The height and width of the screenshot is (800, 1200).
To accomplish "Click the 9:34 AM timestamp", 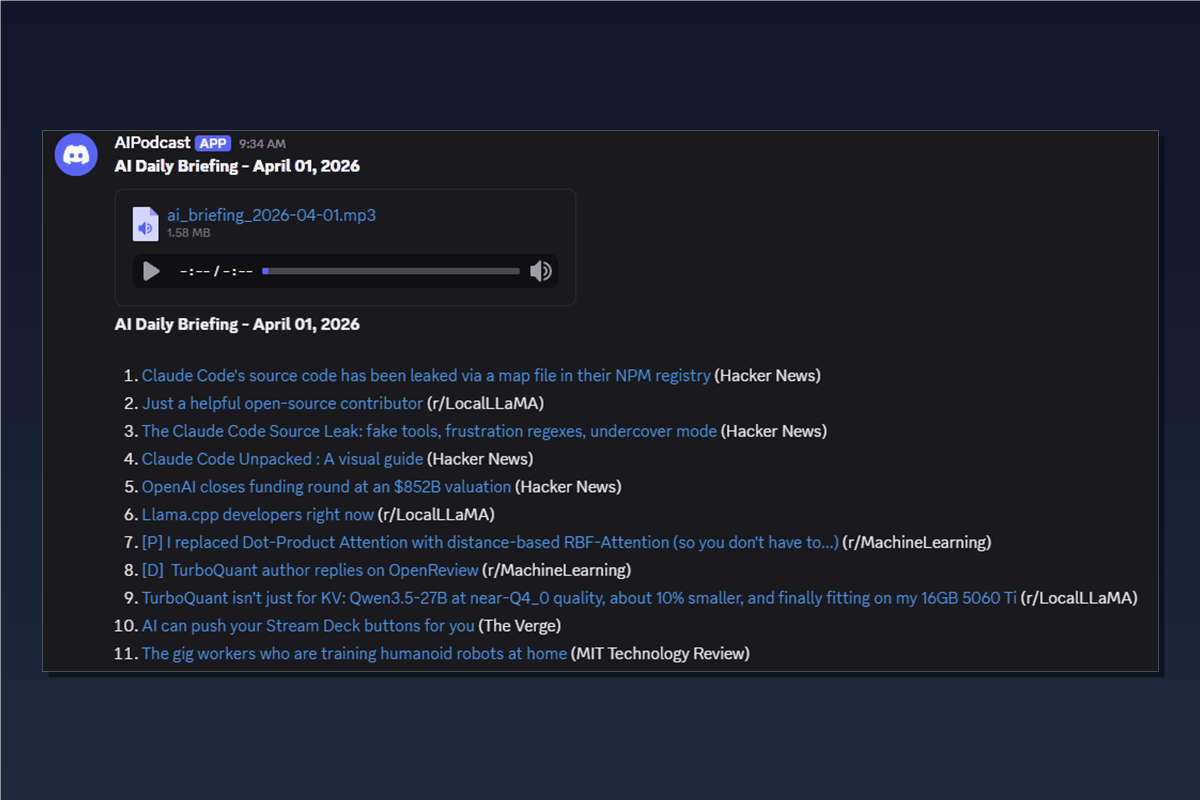I will point(262,143).
